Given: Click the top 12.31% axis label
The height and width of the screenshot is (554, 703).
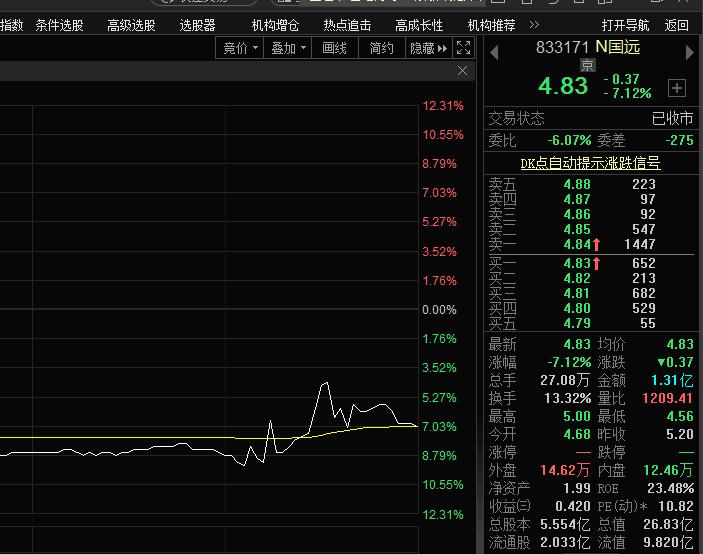Looking at the screenshot, I should tap(443, 106).
